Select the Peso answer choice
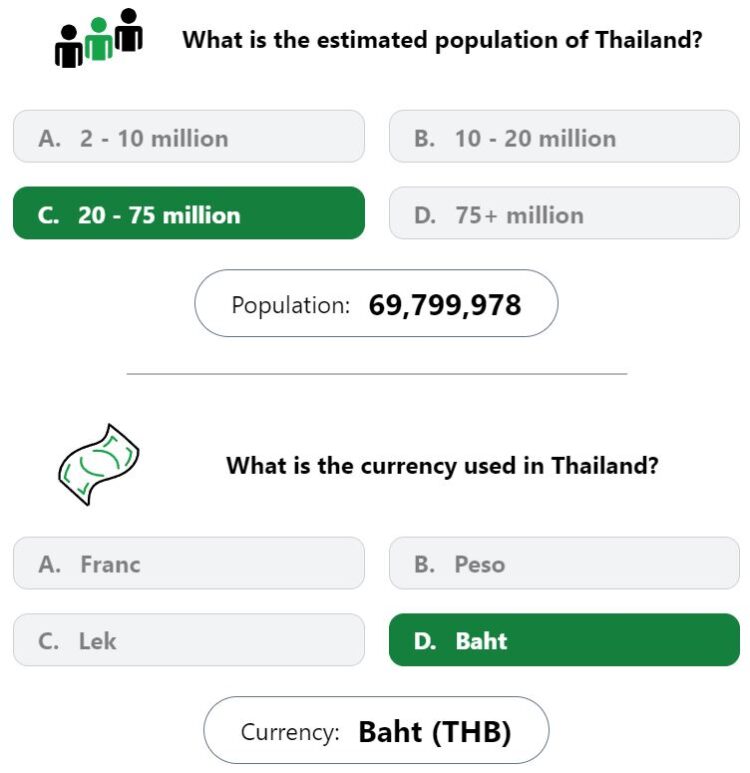Image resolution: width=750 pixels, height=773 pixels. (564, 563)
